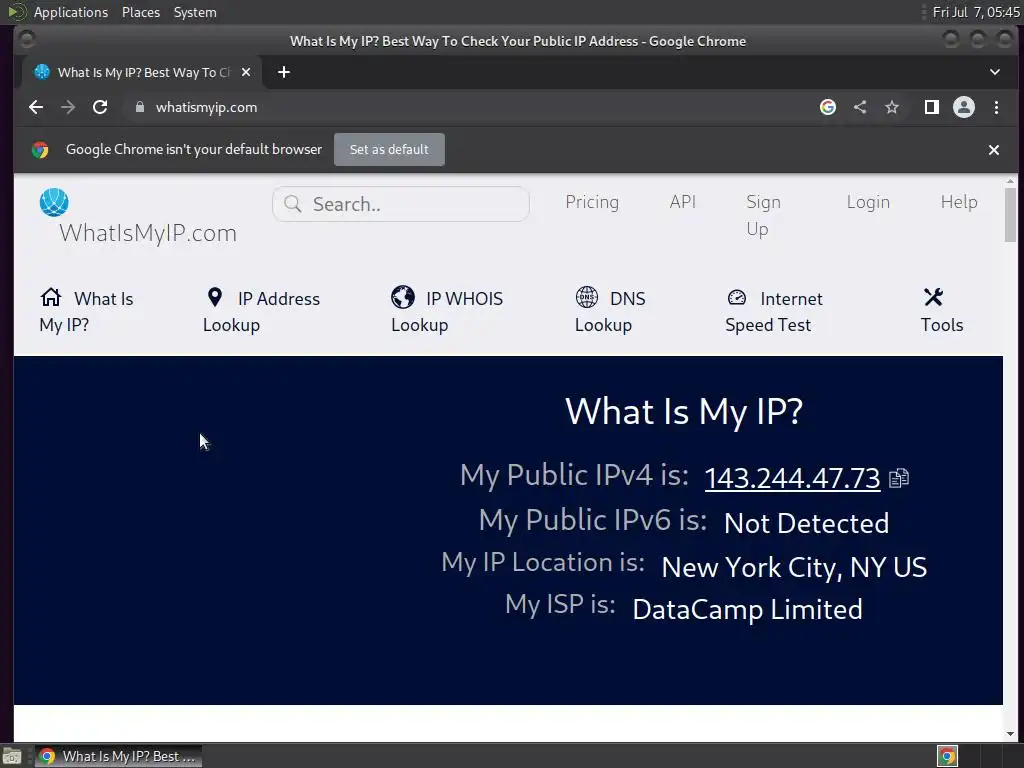Click the house icon for What Is My IP
Screen dimensions: 1024x768
(51, 297)
